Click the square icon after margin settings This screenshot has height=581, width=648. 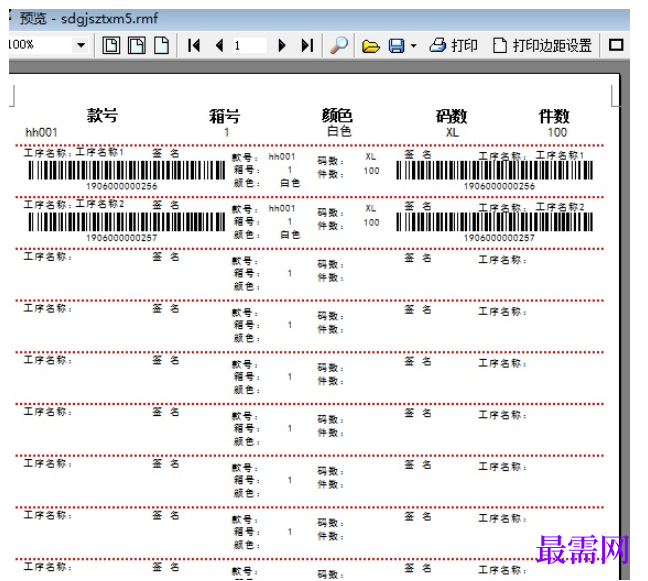[616, 45]
